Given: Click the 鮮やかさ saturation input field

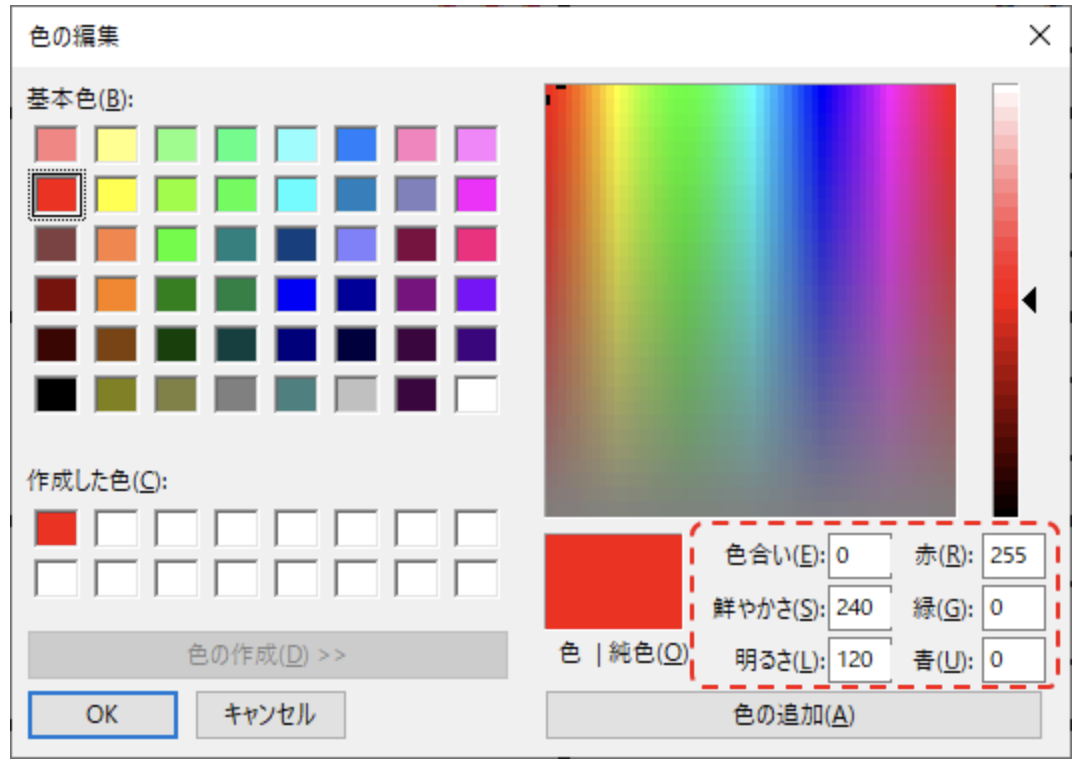Looking at the screenshot, I should [859, 607].
